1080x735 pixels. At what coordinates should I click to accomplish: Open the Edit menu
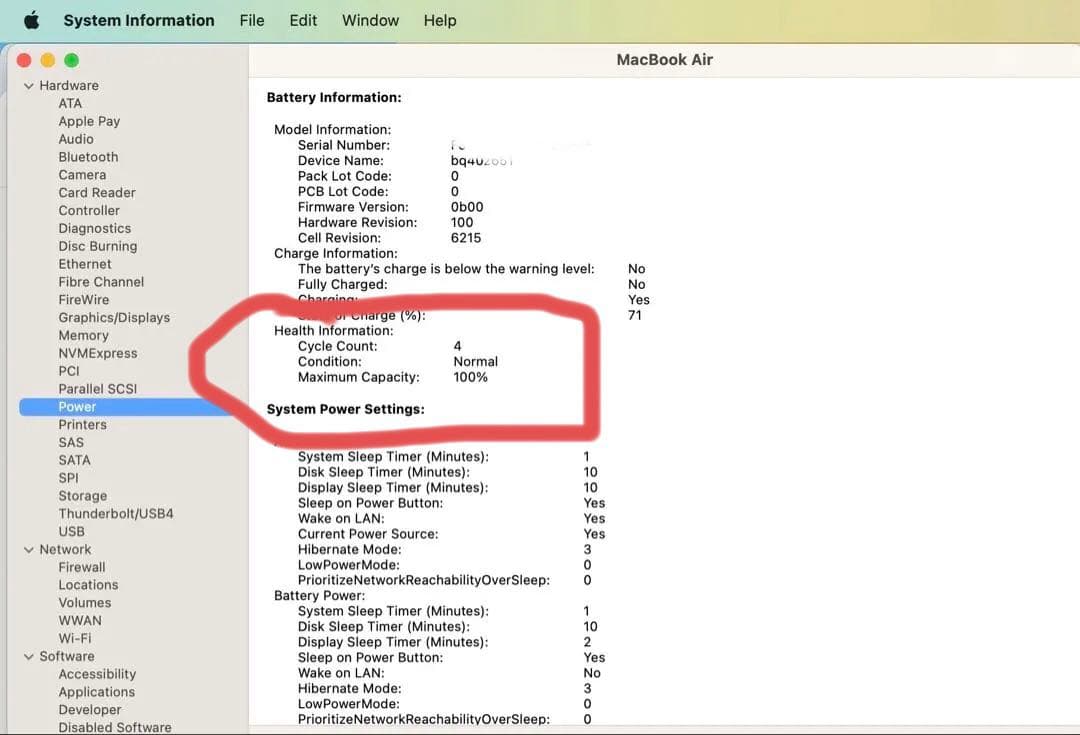(x=303, y=20)
